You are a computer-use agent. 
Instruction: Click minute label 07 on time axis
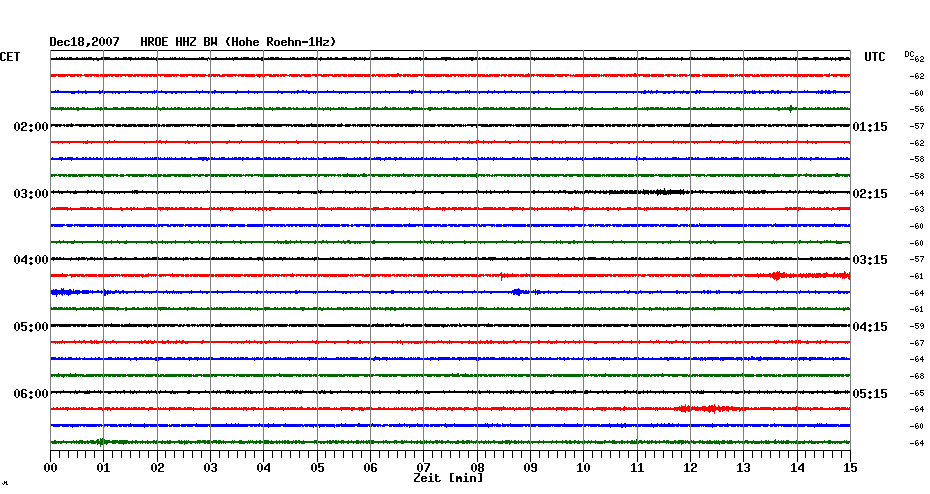tap(423, 467)
